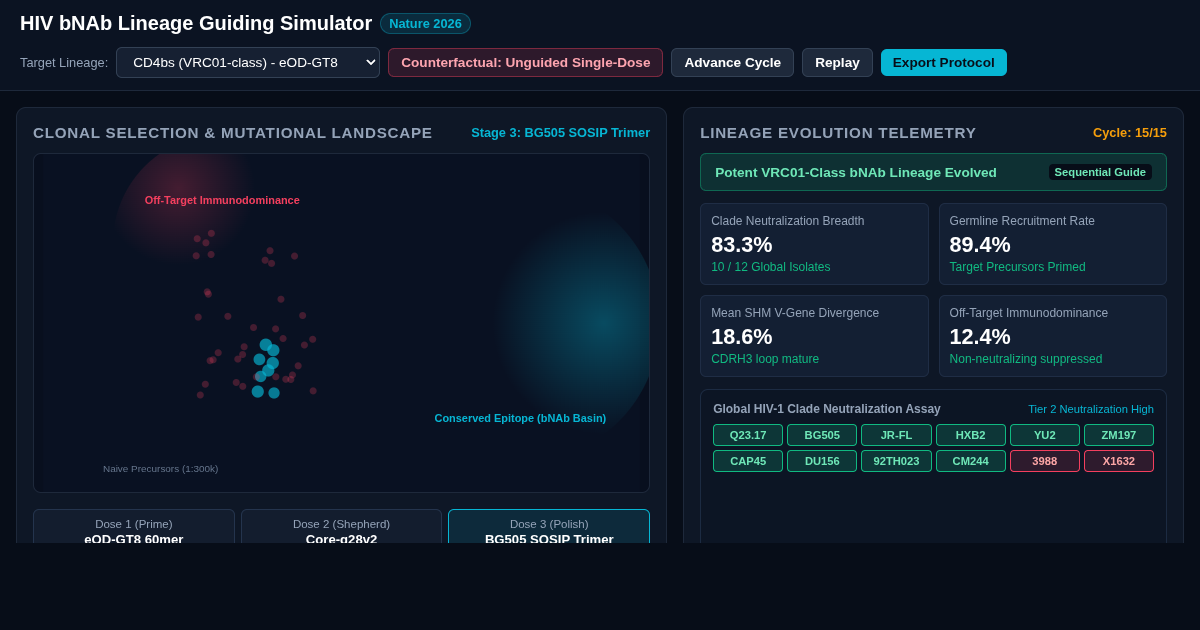Click the Nature 2026 badge
The image size is (1200, 630).
click(x=425, y=23)
